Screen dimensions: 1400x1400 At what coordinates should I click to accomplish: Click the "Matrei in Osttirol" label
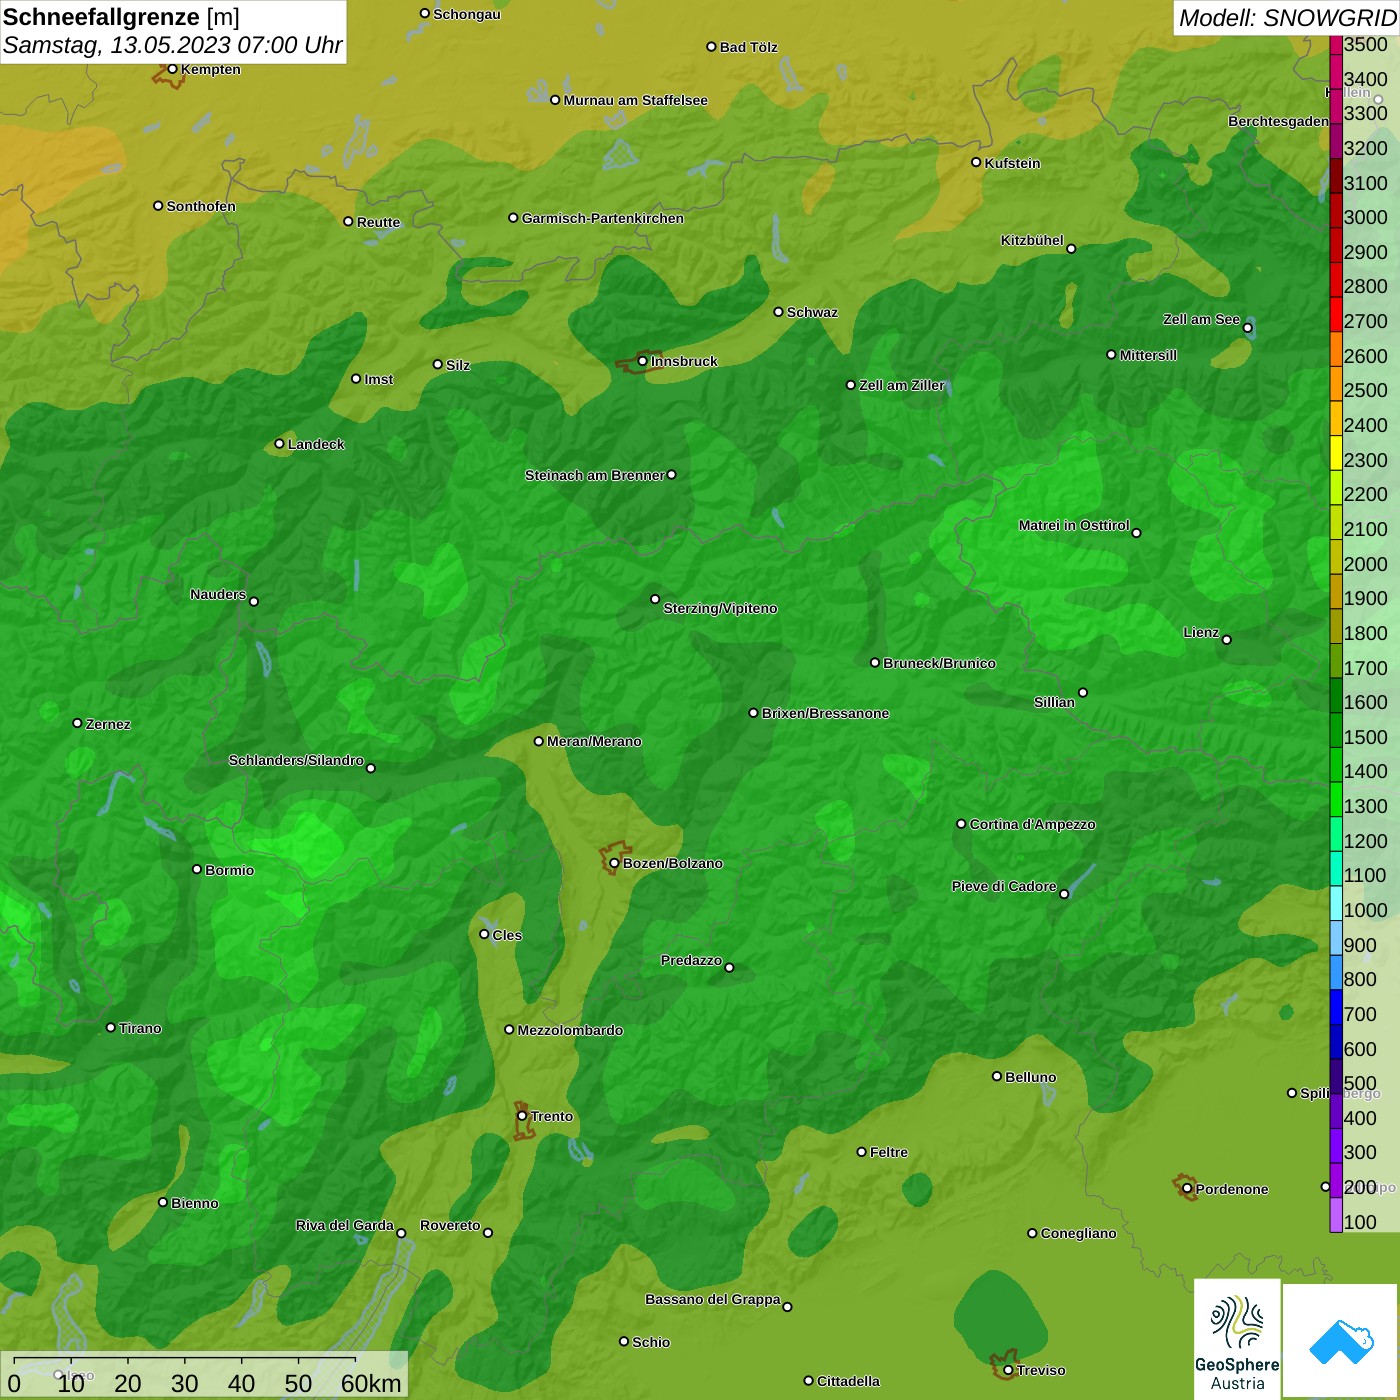[1074, 525]
